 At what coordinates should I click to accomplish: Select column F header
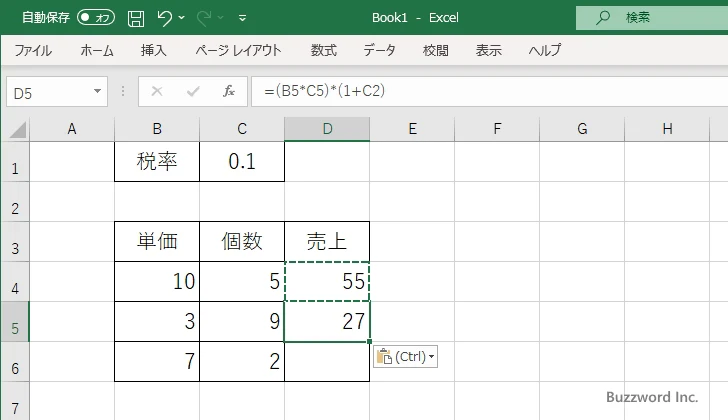(x=497, y=129)
